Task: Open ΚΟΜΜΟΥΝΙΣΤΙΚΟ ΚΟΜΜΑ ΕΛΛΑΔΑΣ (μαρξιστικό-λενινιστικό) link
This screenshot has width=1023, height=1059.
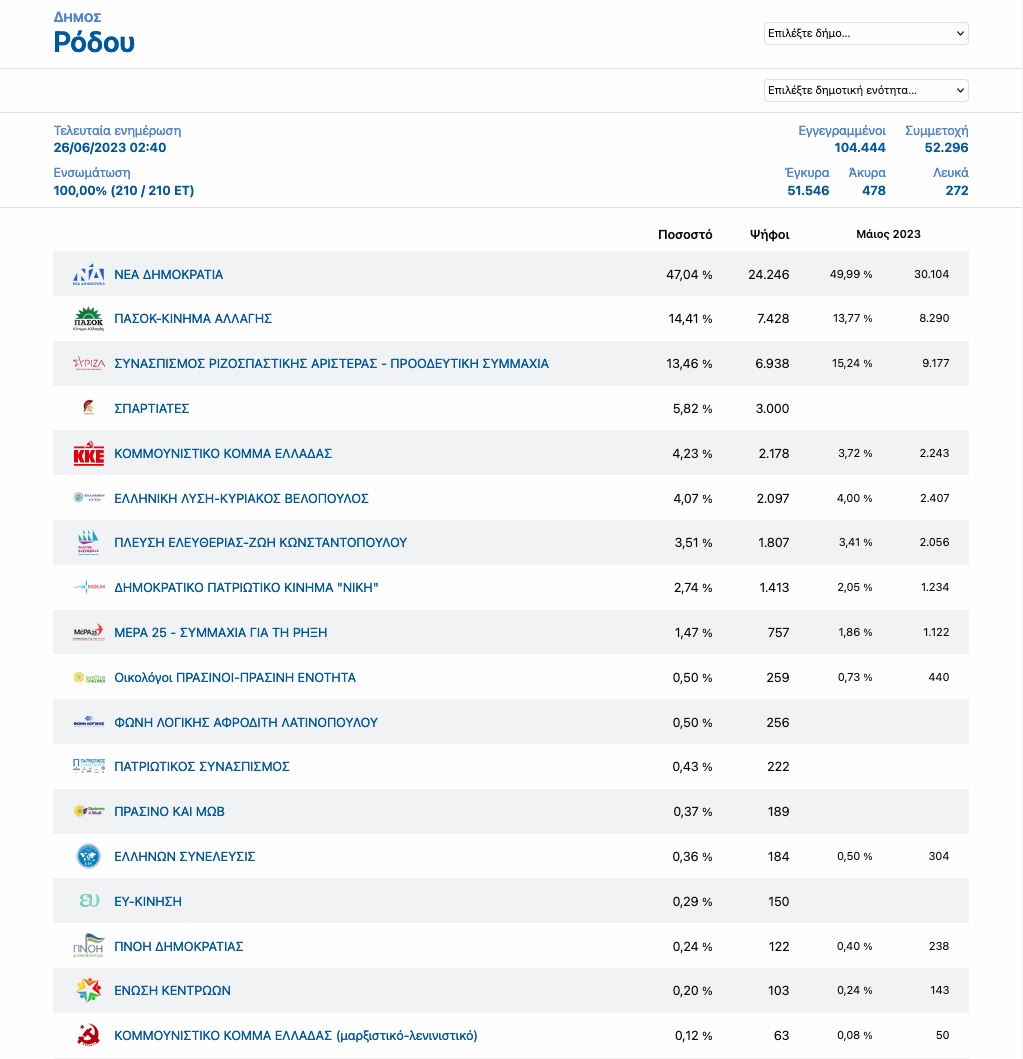Action: 296,1035
